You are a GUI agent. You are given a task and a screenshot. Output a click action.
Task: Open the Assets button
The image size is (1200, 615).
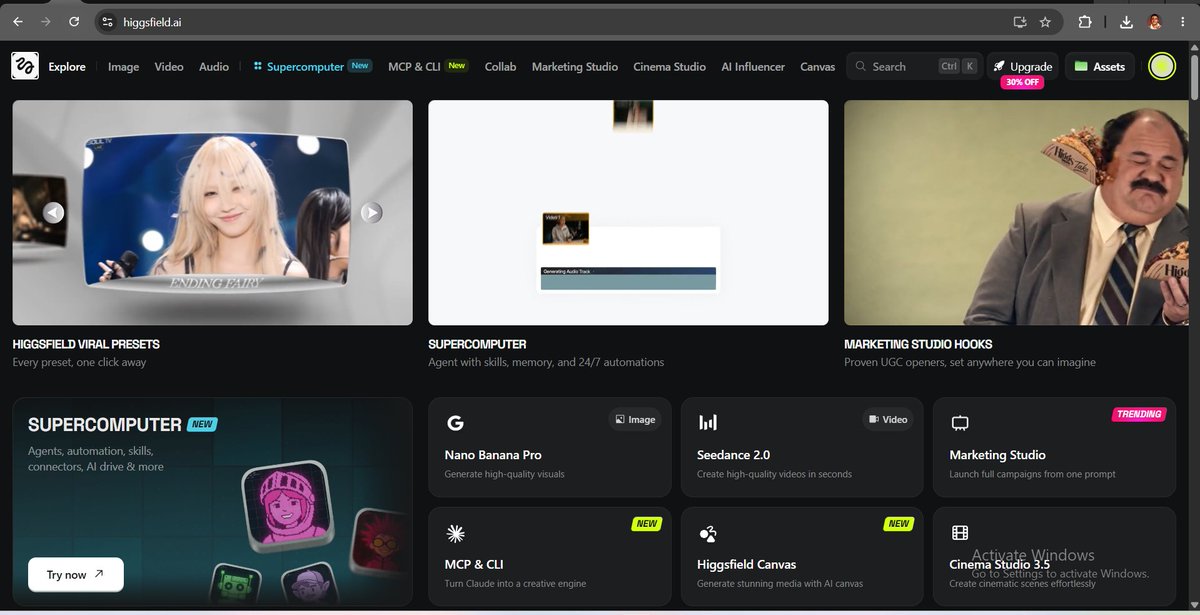click(1100, 66)
